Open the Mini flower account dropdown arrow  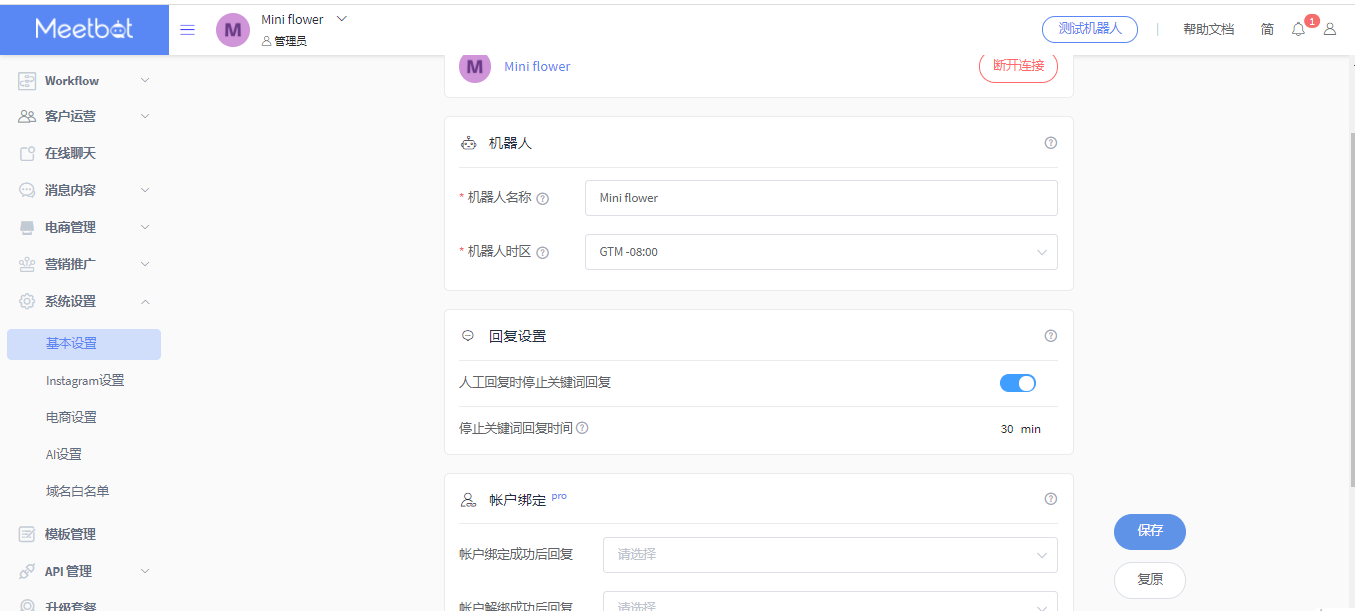point(341,19)
